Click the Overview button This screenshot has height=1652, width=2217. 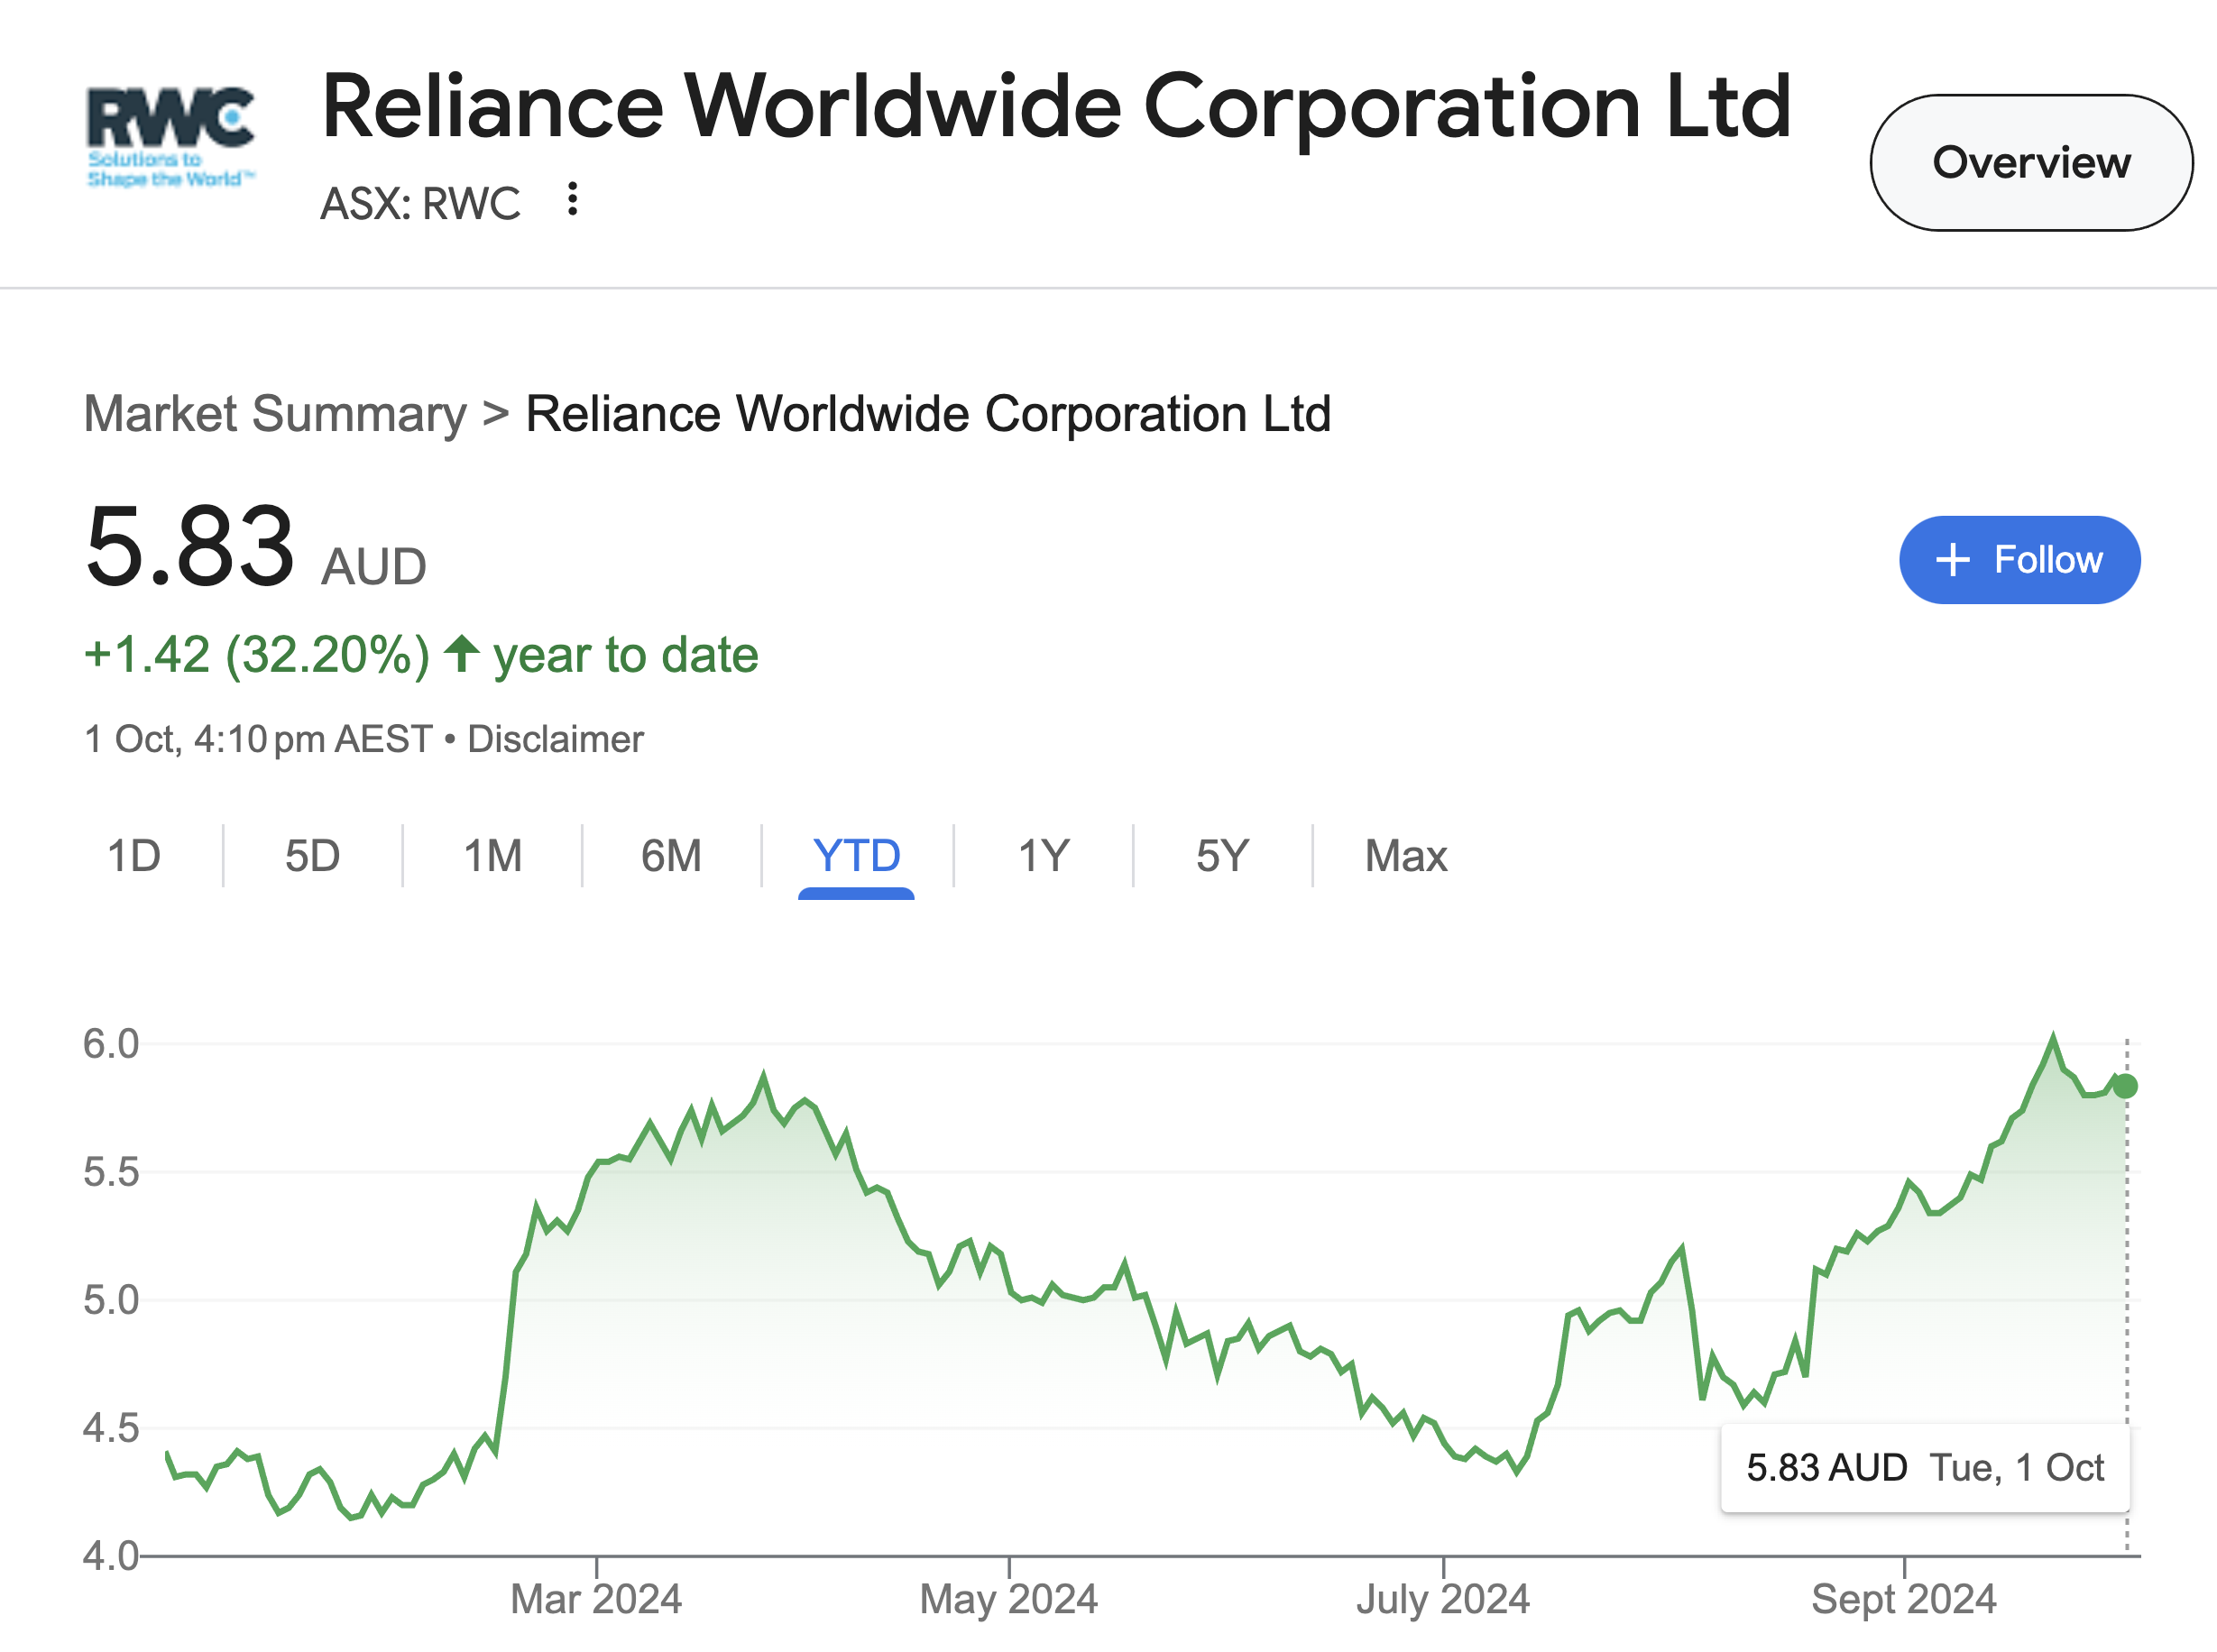[x=2031, y=163]
